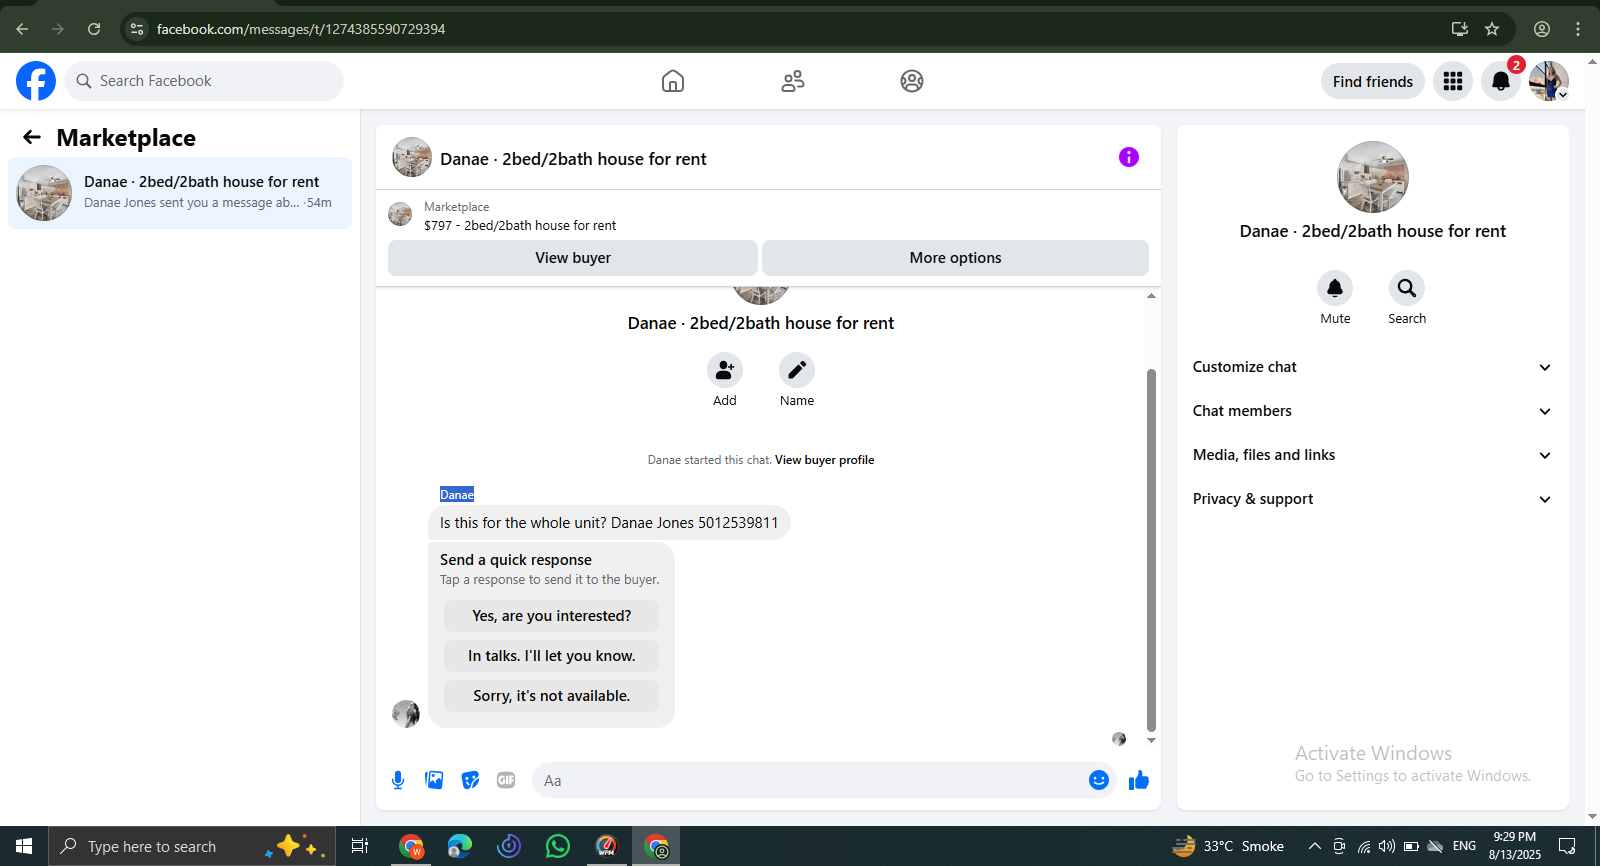Open Task View on the taskbar

click(360, 846)
